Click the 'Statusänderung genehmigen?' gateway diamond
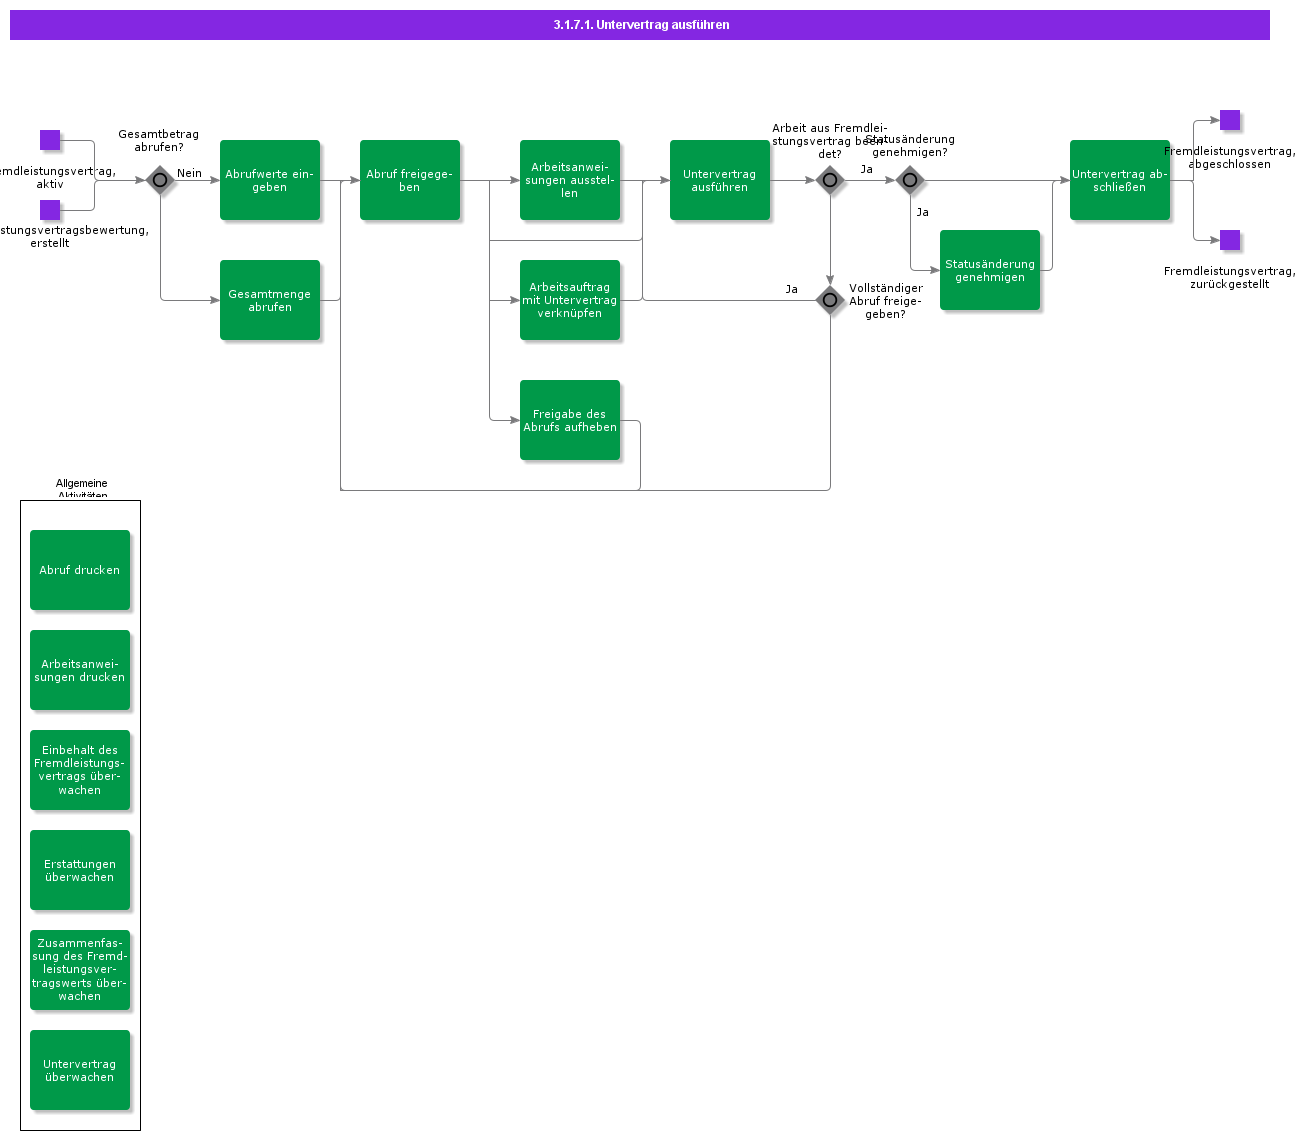The height and width of the screenshot is (1140, 1307). 910,180
